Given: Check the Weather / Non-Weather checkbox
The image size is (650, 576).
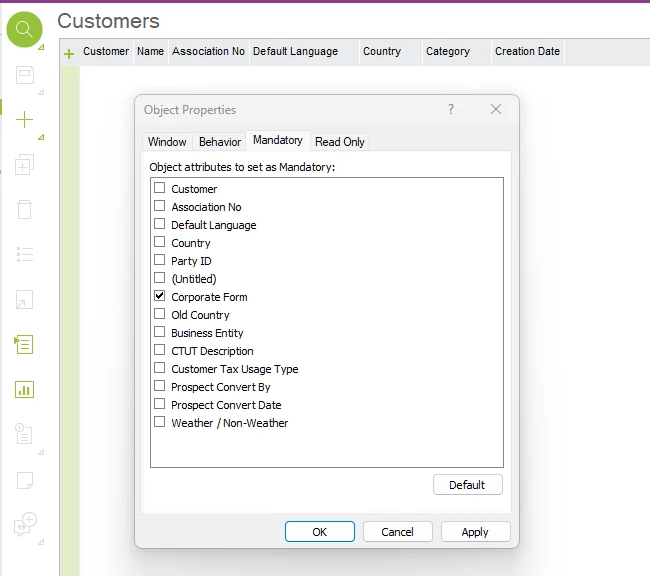Looking at the screenshot, I should (160, 423).
